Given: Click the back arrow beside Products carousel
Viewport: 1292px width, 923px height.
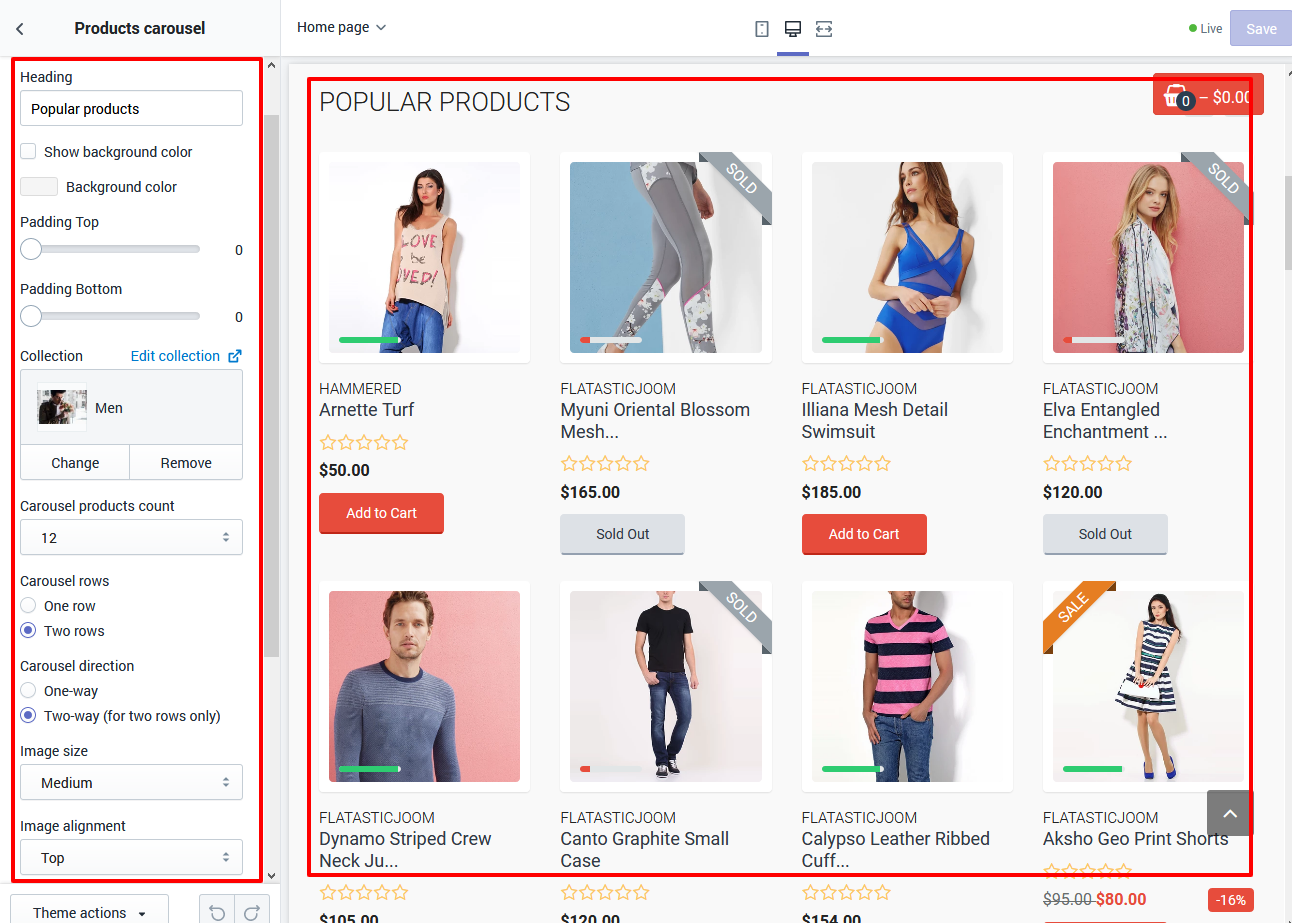Looking at the screenshot, I should click(20, 29).
